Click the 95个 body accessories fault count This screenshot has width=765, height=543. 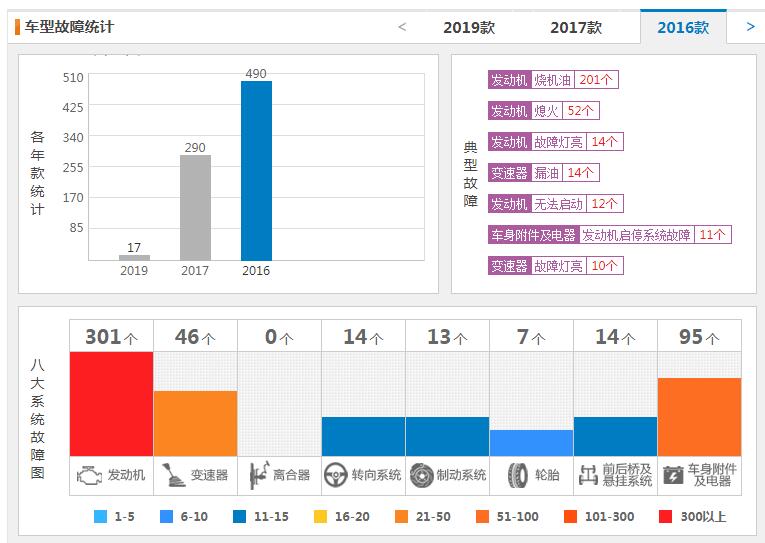click(x=699, y=337)
